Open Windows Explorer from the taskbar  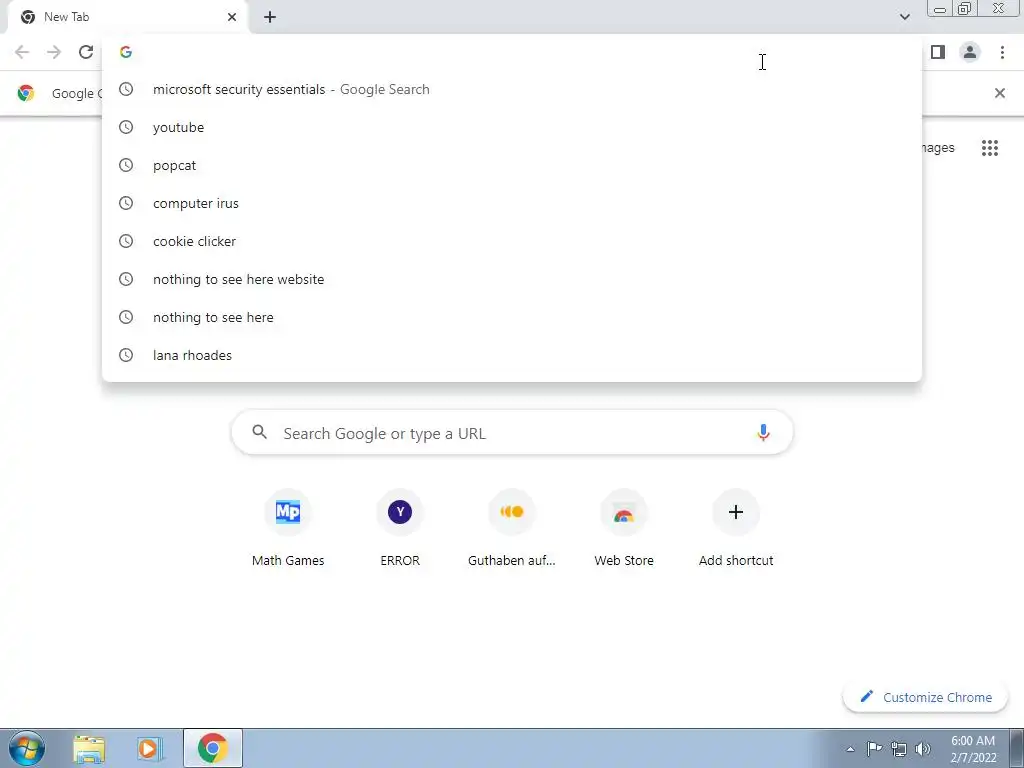[89, 748]
